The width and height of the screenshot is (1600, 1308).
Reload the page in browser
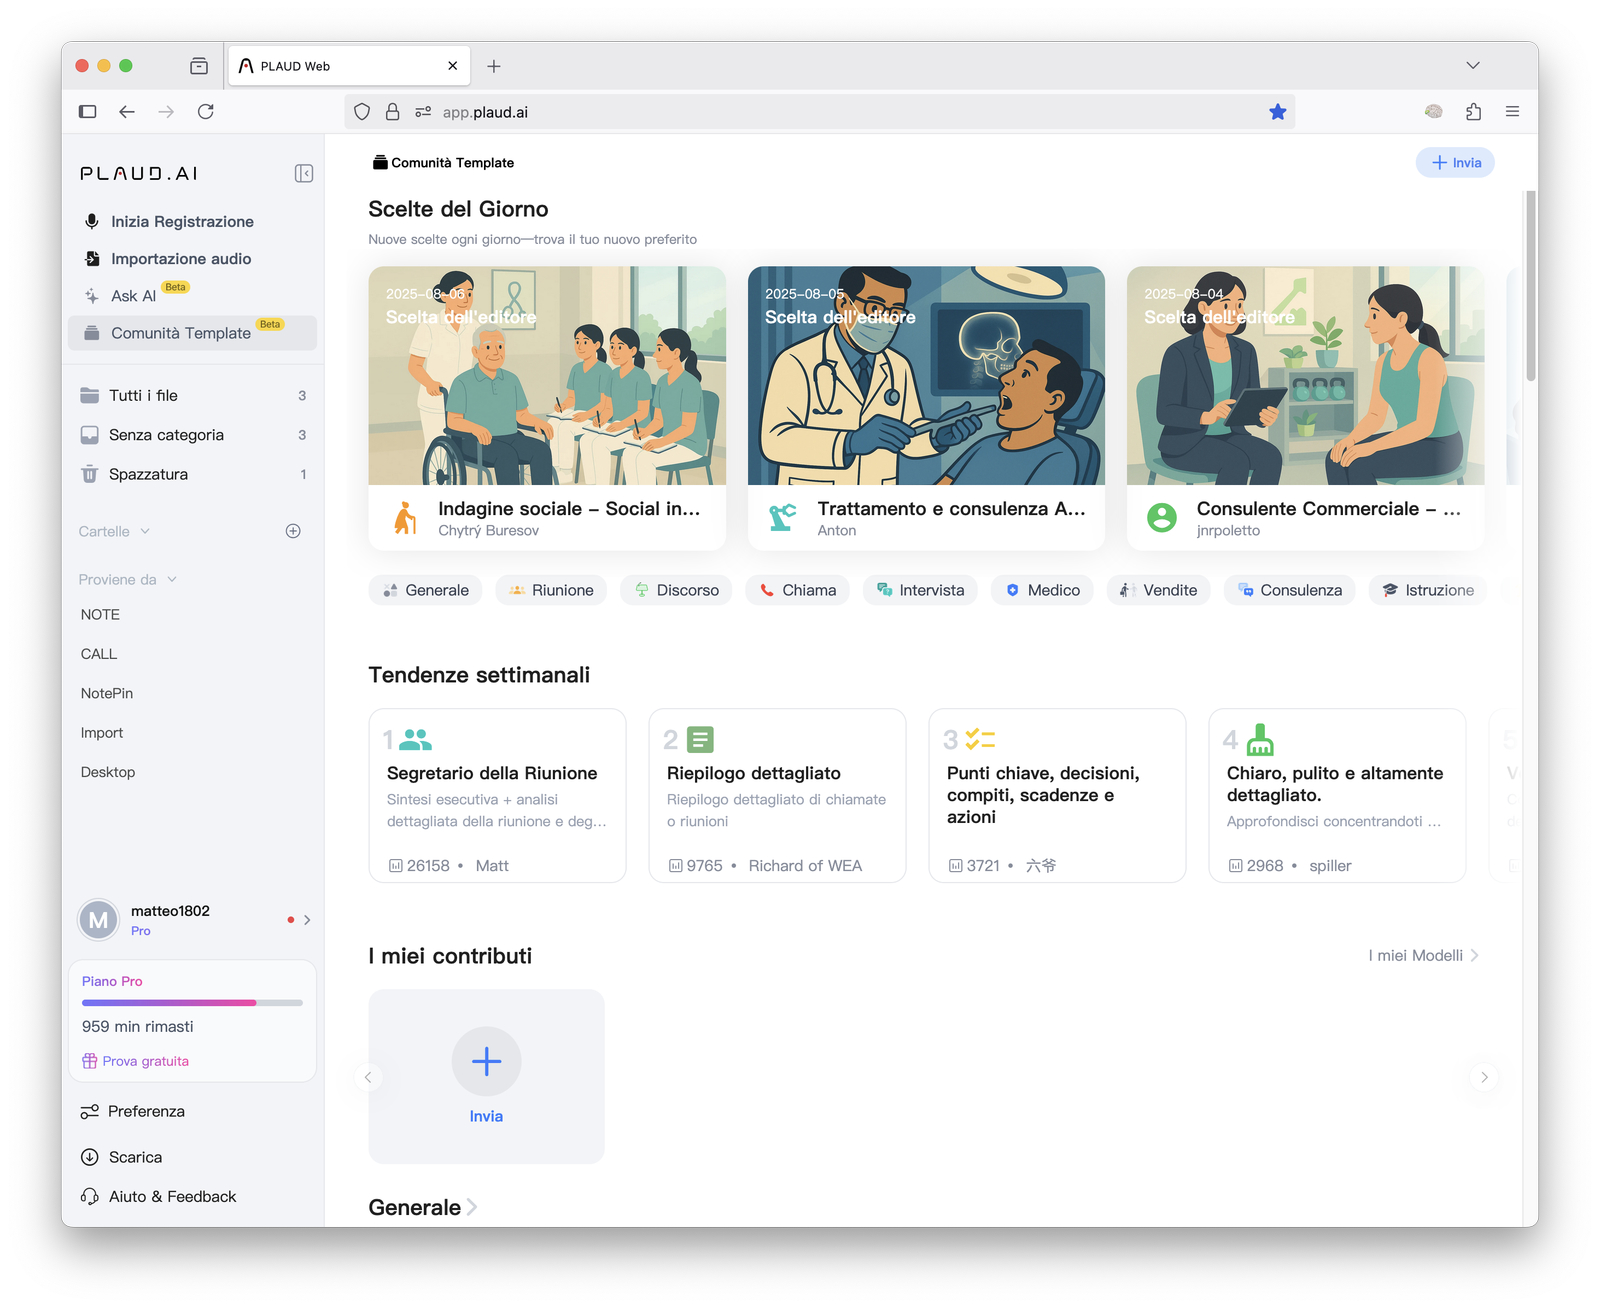pos(206,112)
